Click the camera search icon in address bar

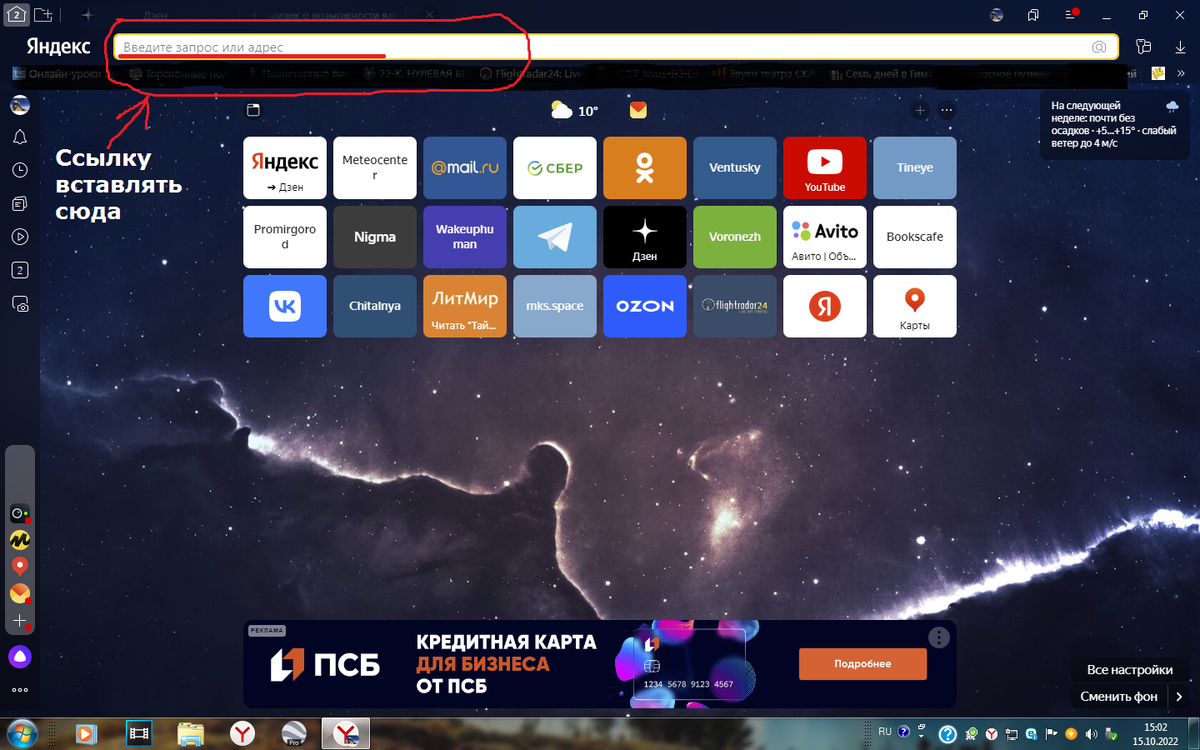point(1098,47)
